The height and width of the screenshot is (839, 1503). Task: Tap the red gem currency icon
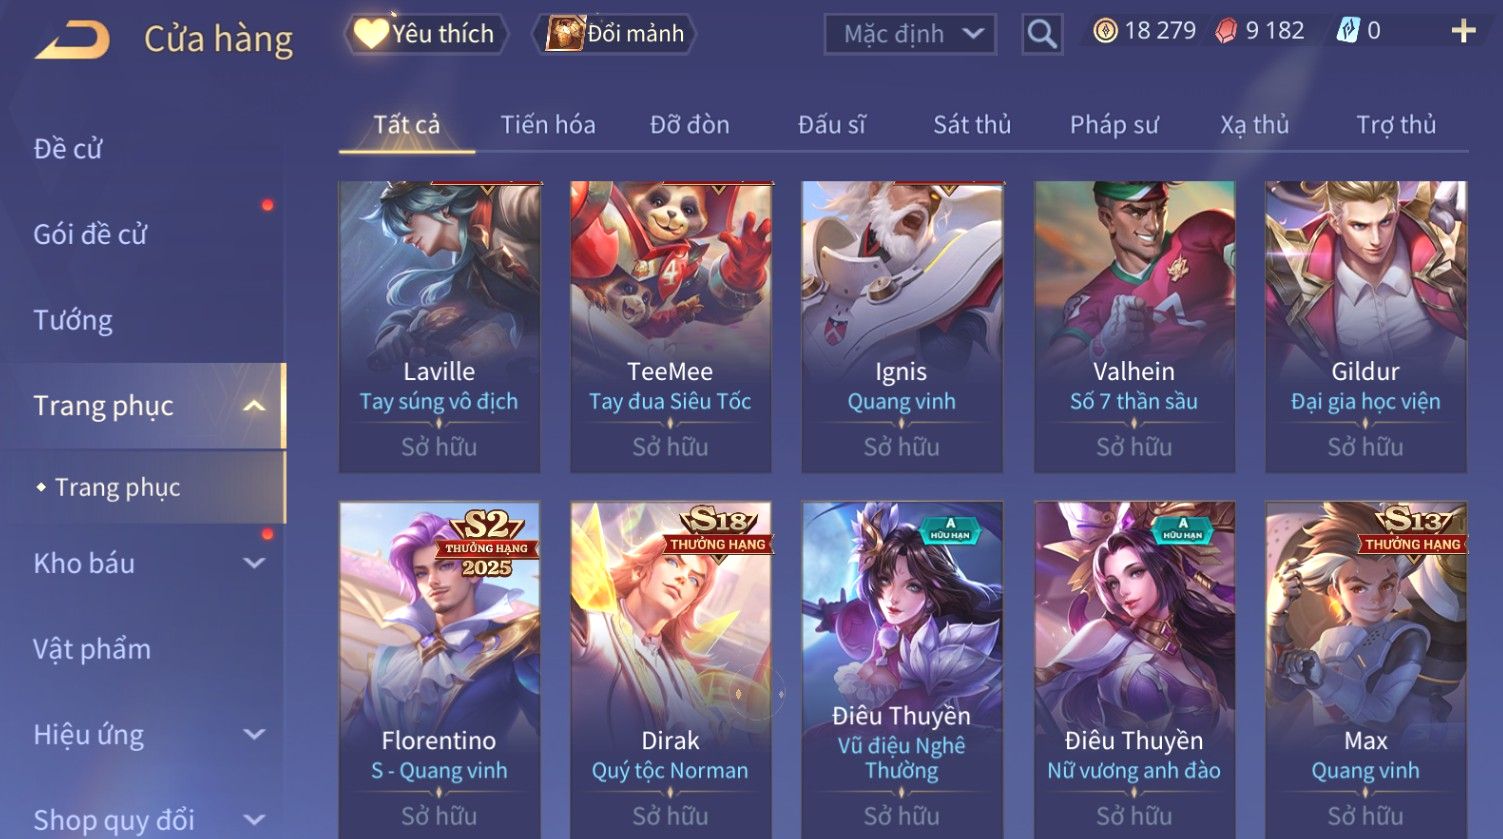click(1226, 31)
